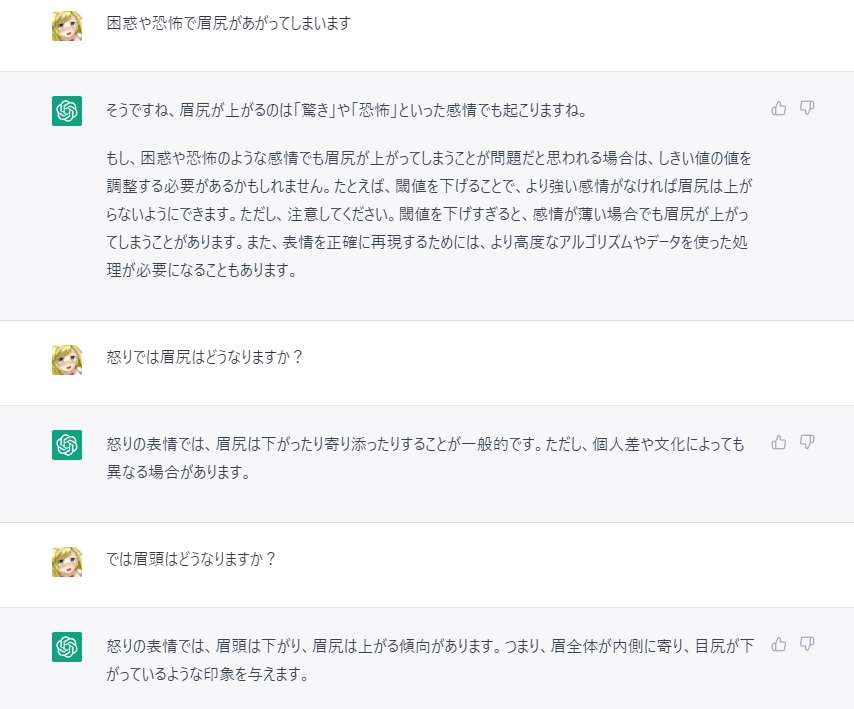Like the 眉尻は下がったり寄り添ったり answer
The height and width of the screenshot is (709, 854).
[x=779, y=442]
